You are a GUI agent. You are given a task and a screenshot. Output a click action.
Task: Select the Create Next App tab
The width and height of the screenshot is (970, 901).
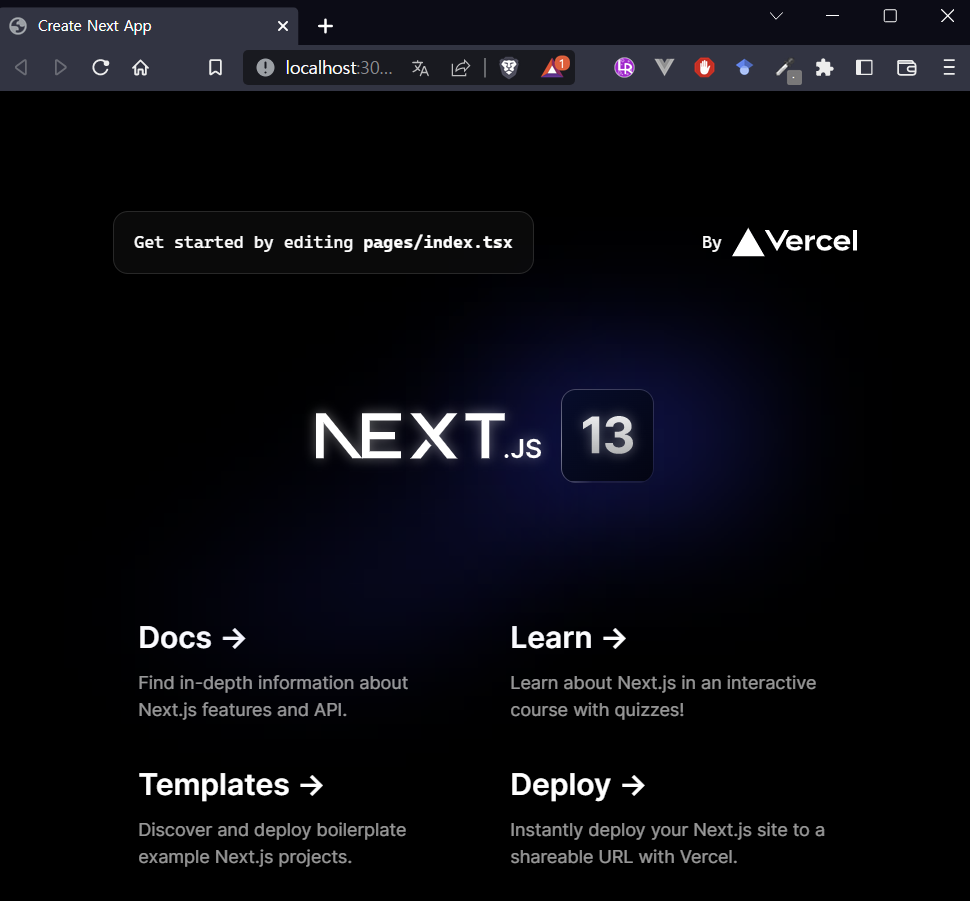click(x=148, y=26)
